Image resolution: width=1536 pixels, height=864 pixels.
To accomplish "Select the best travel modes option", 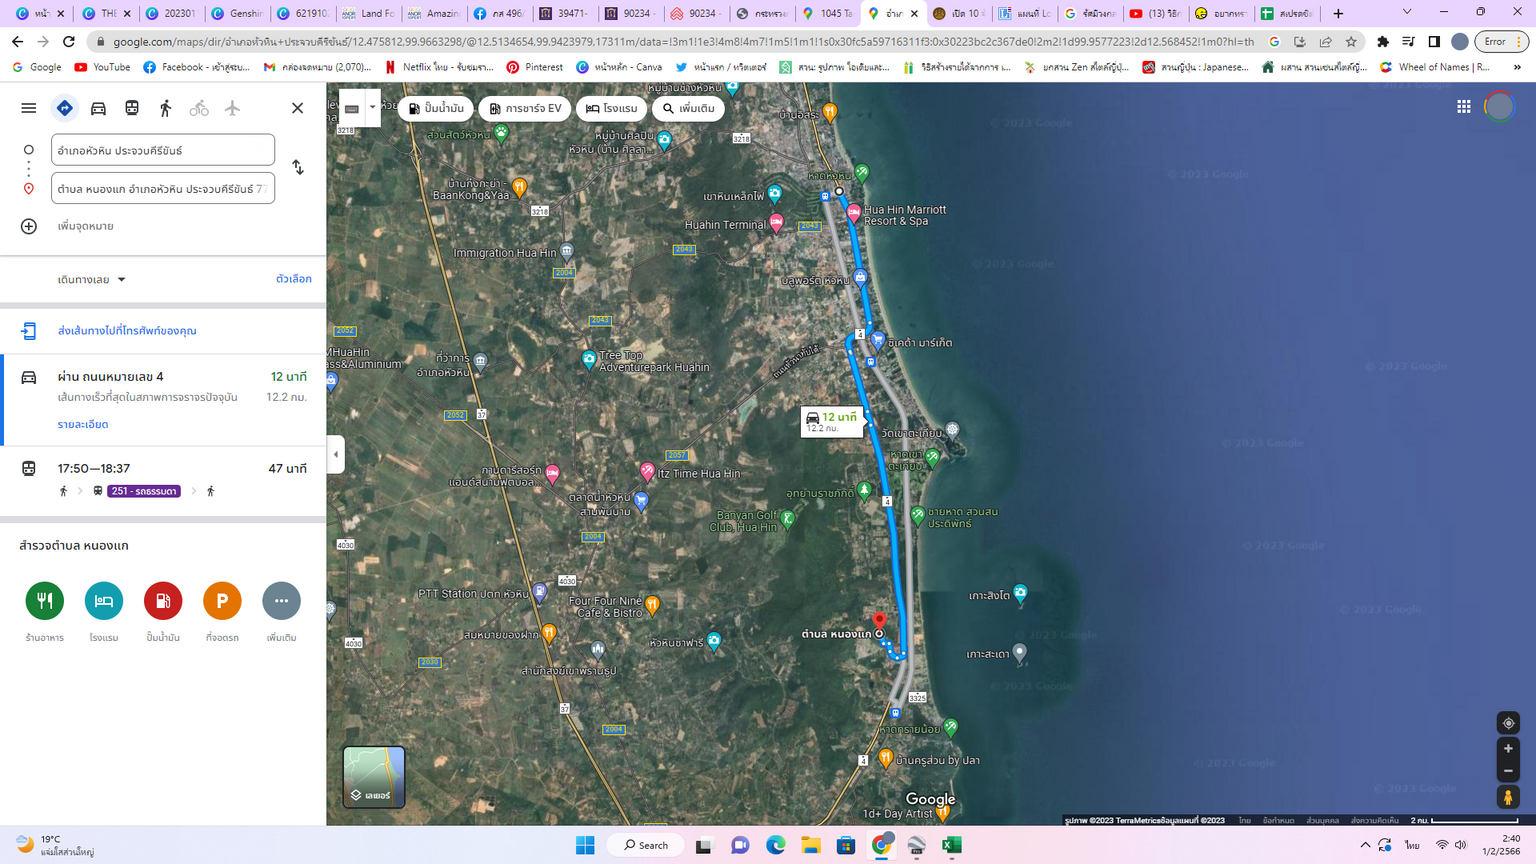I will coord(65,108).
